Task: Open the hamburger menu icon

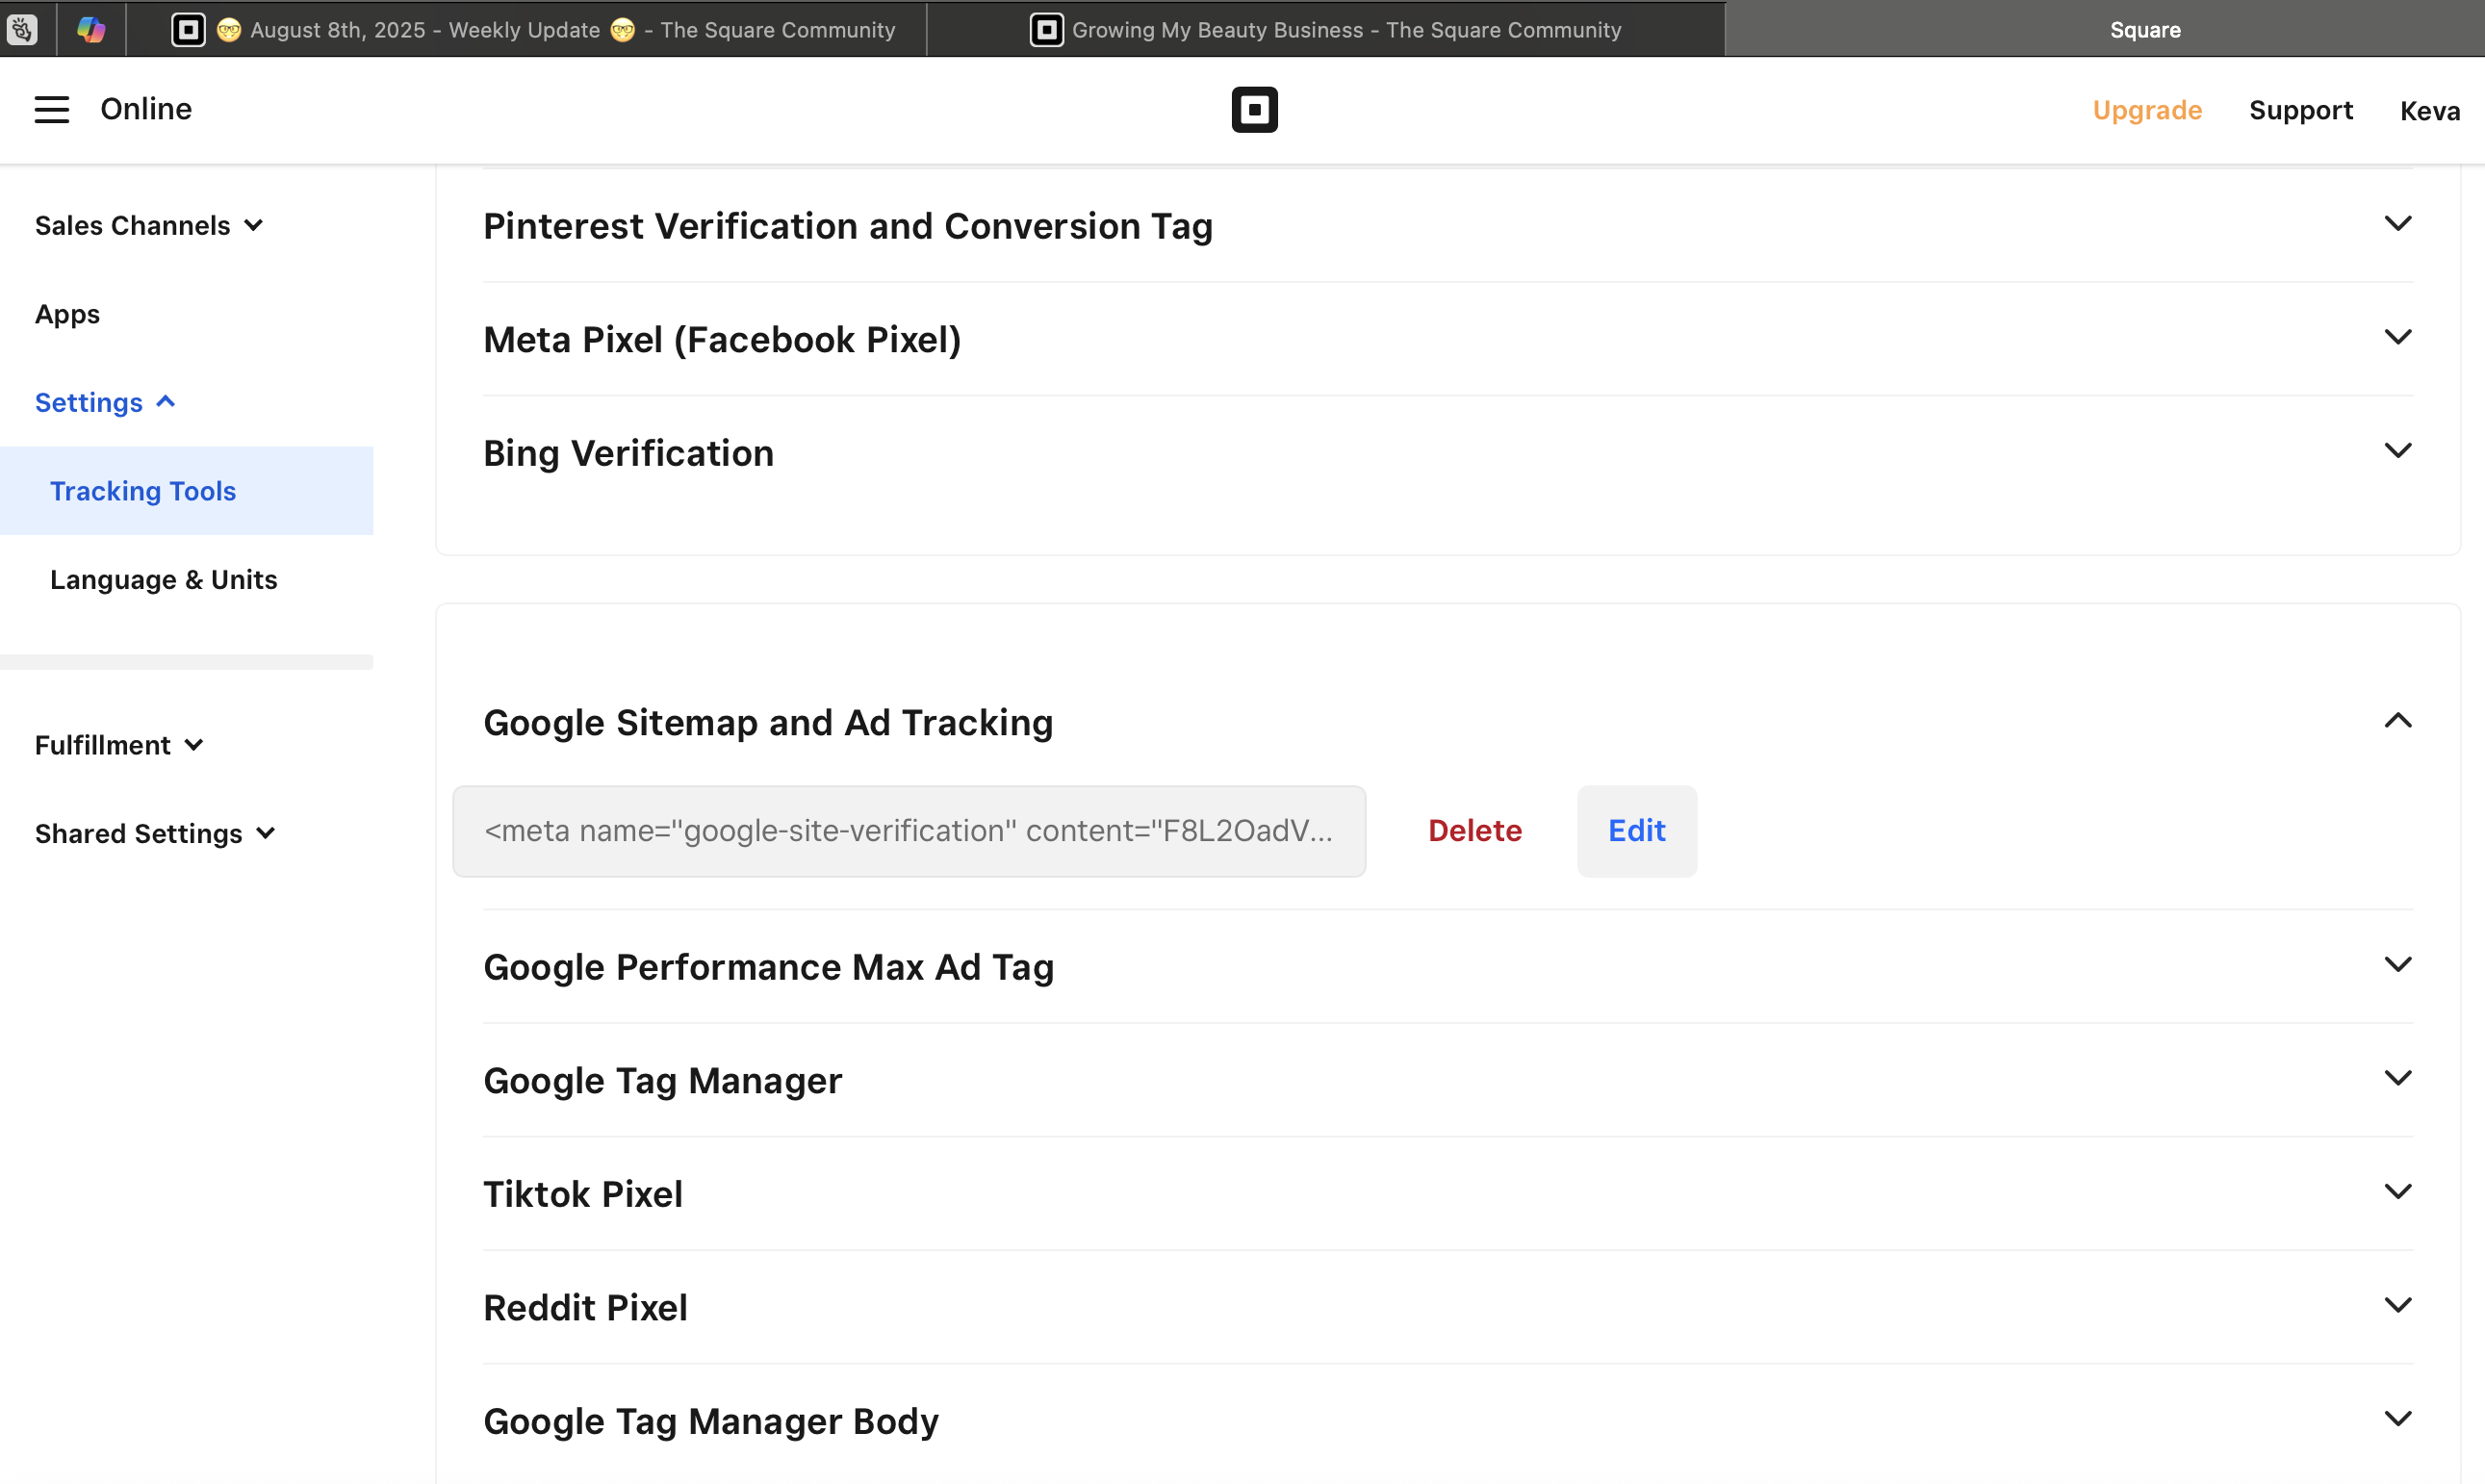Action: point(52,109)
